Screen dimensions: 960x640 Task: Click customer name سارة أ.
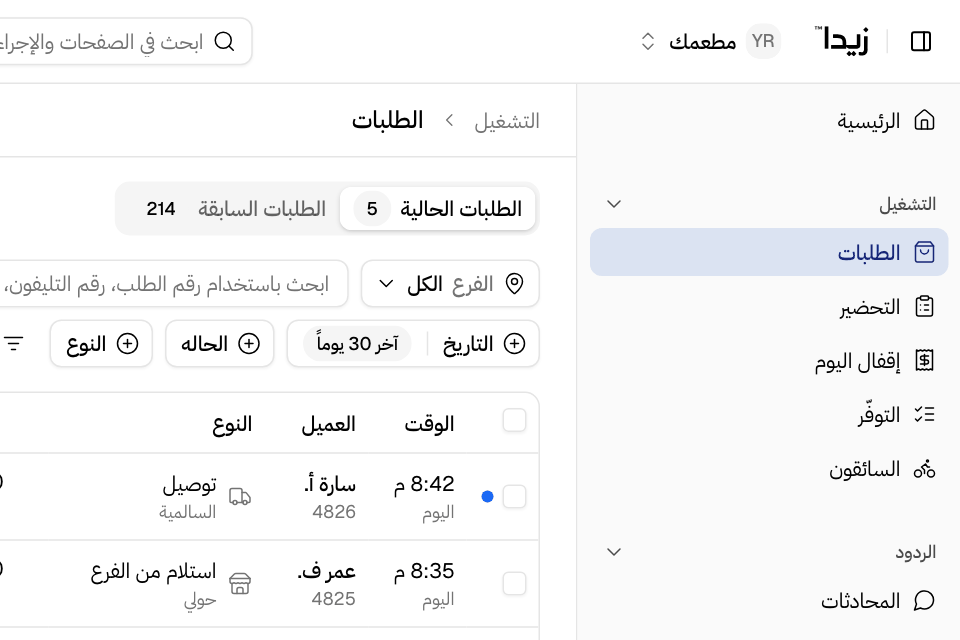click(330, 484)
